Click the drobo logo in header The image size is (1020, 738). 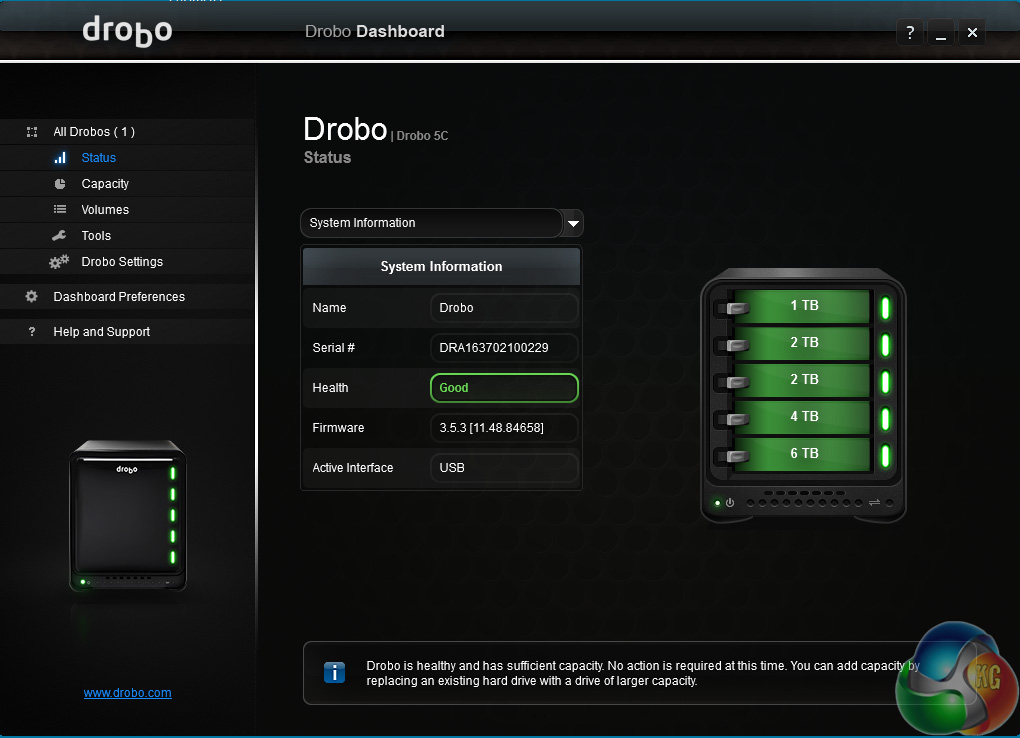pos(128,31)
